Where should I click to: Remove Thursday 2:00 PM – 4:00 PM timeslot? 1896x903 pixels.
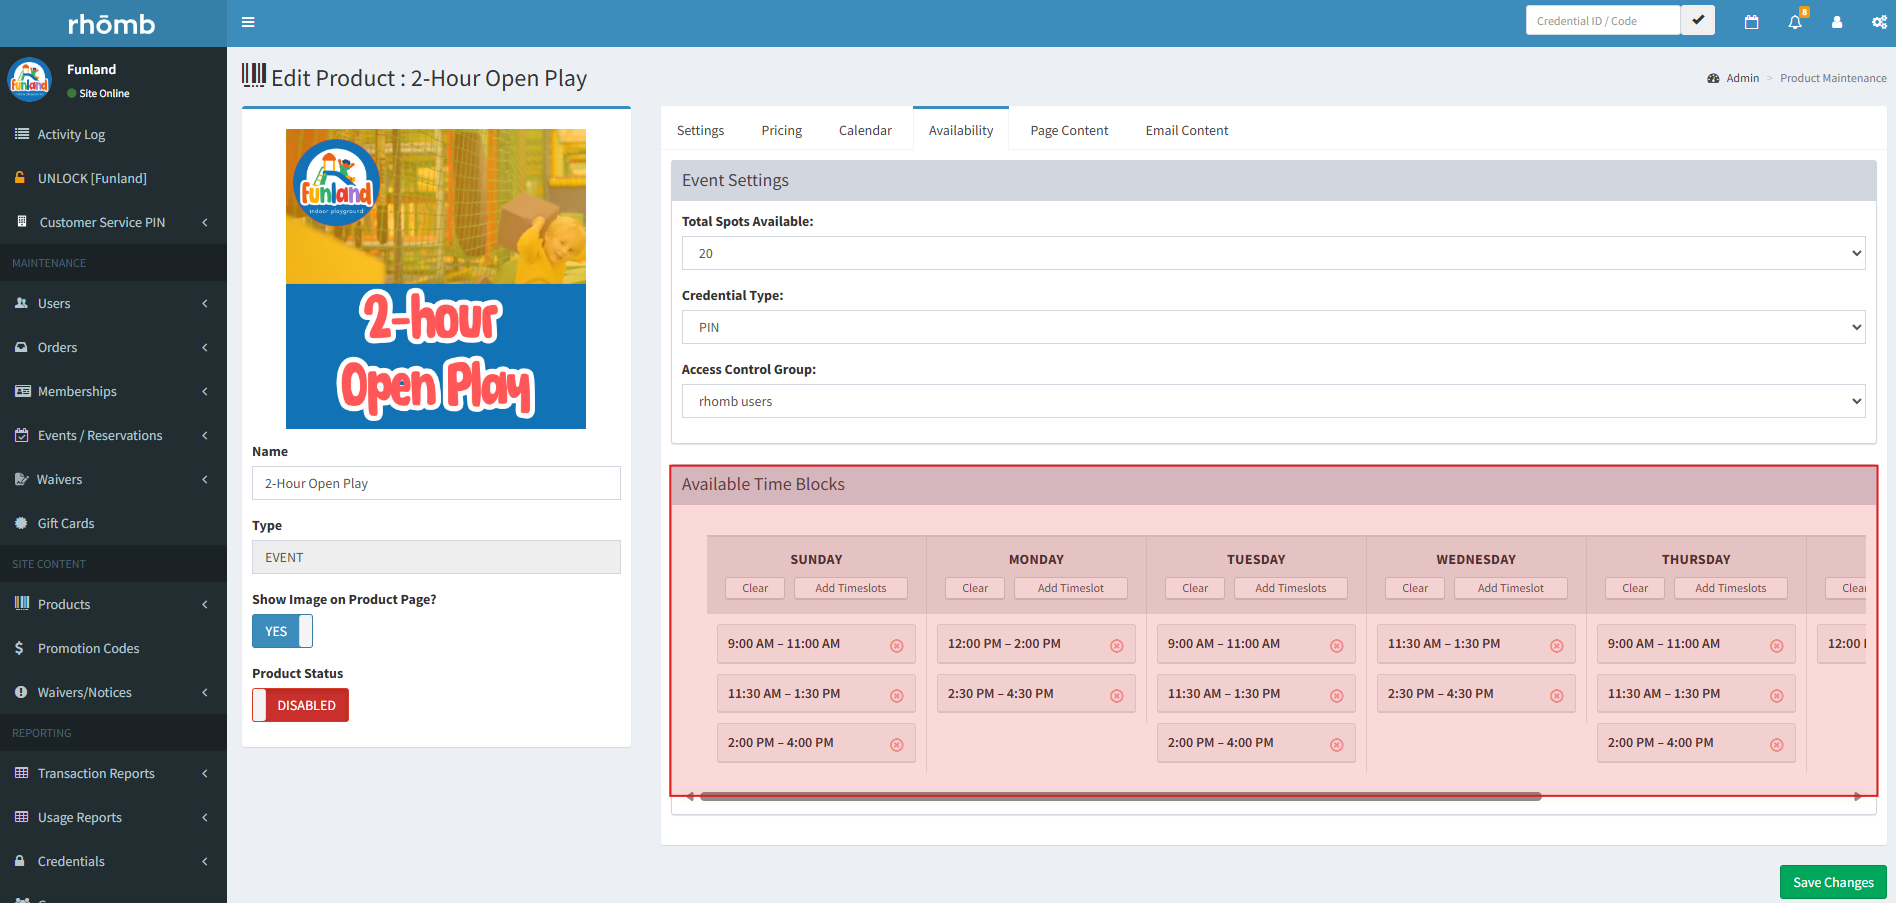point(1776,745)
